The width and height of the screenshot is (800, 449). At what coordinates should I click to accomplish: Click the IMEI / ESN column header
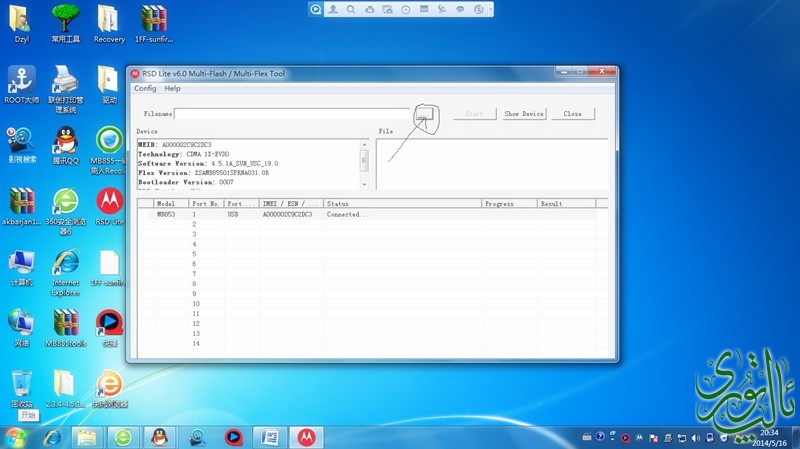point(291,204)
